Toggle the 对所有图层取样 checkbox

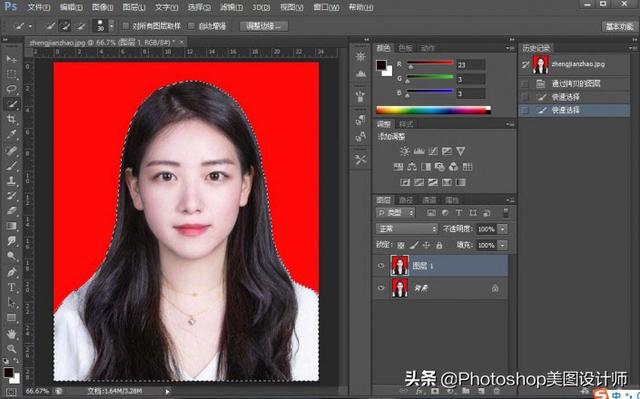coord(126,26)
